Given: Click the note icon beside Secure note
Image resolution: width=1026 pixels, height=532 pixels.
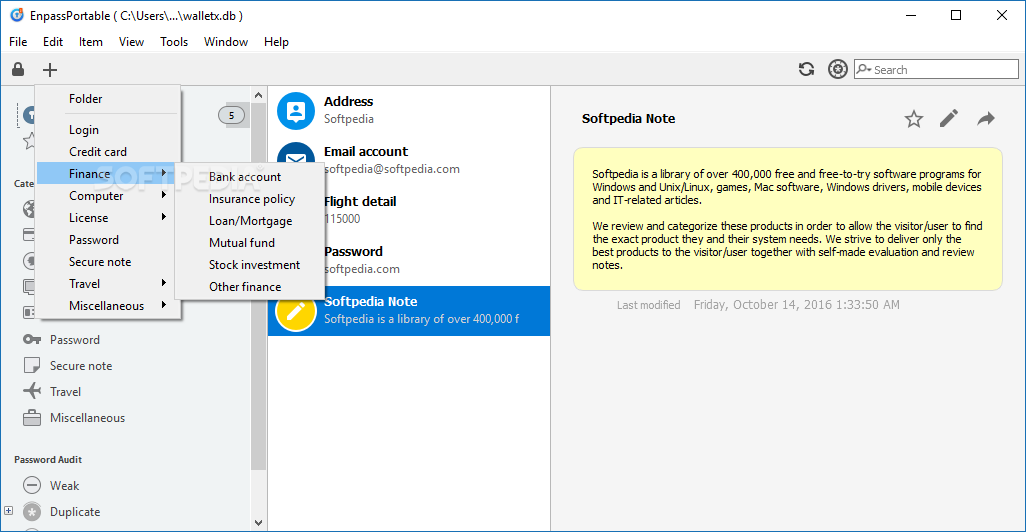Looking at the screenshot, I should point(31,365).
